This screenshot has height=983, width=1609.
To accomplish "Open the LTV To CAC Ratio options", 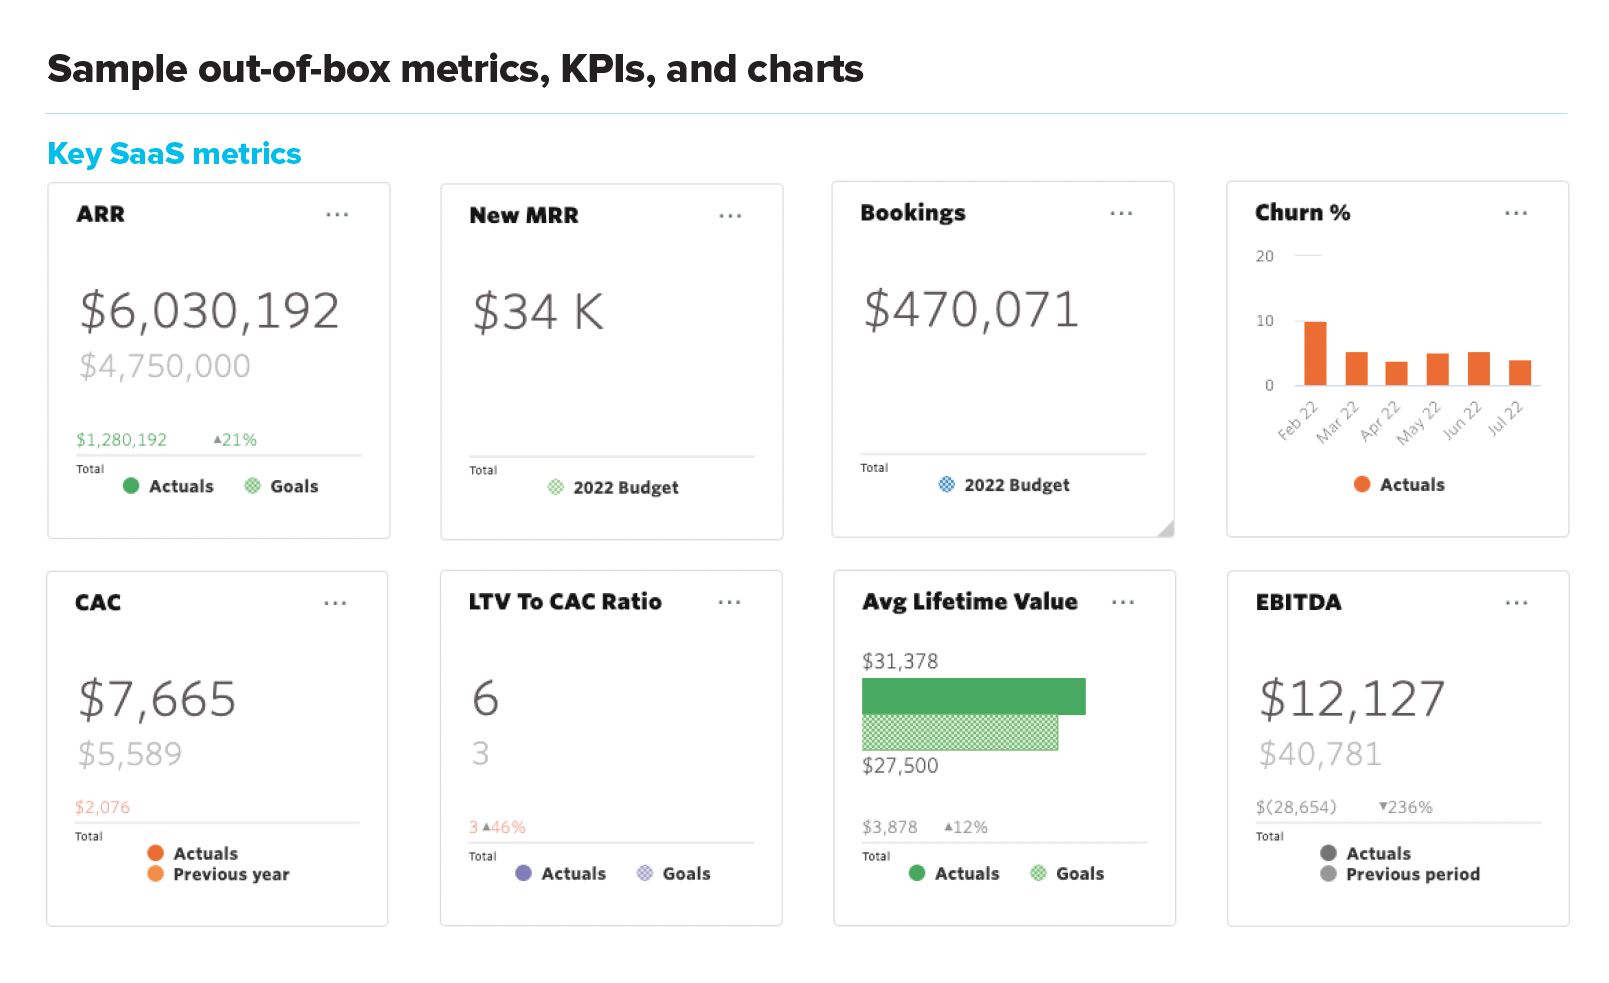I will (729, 602).
